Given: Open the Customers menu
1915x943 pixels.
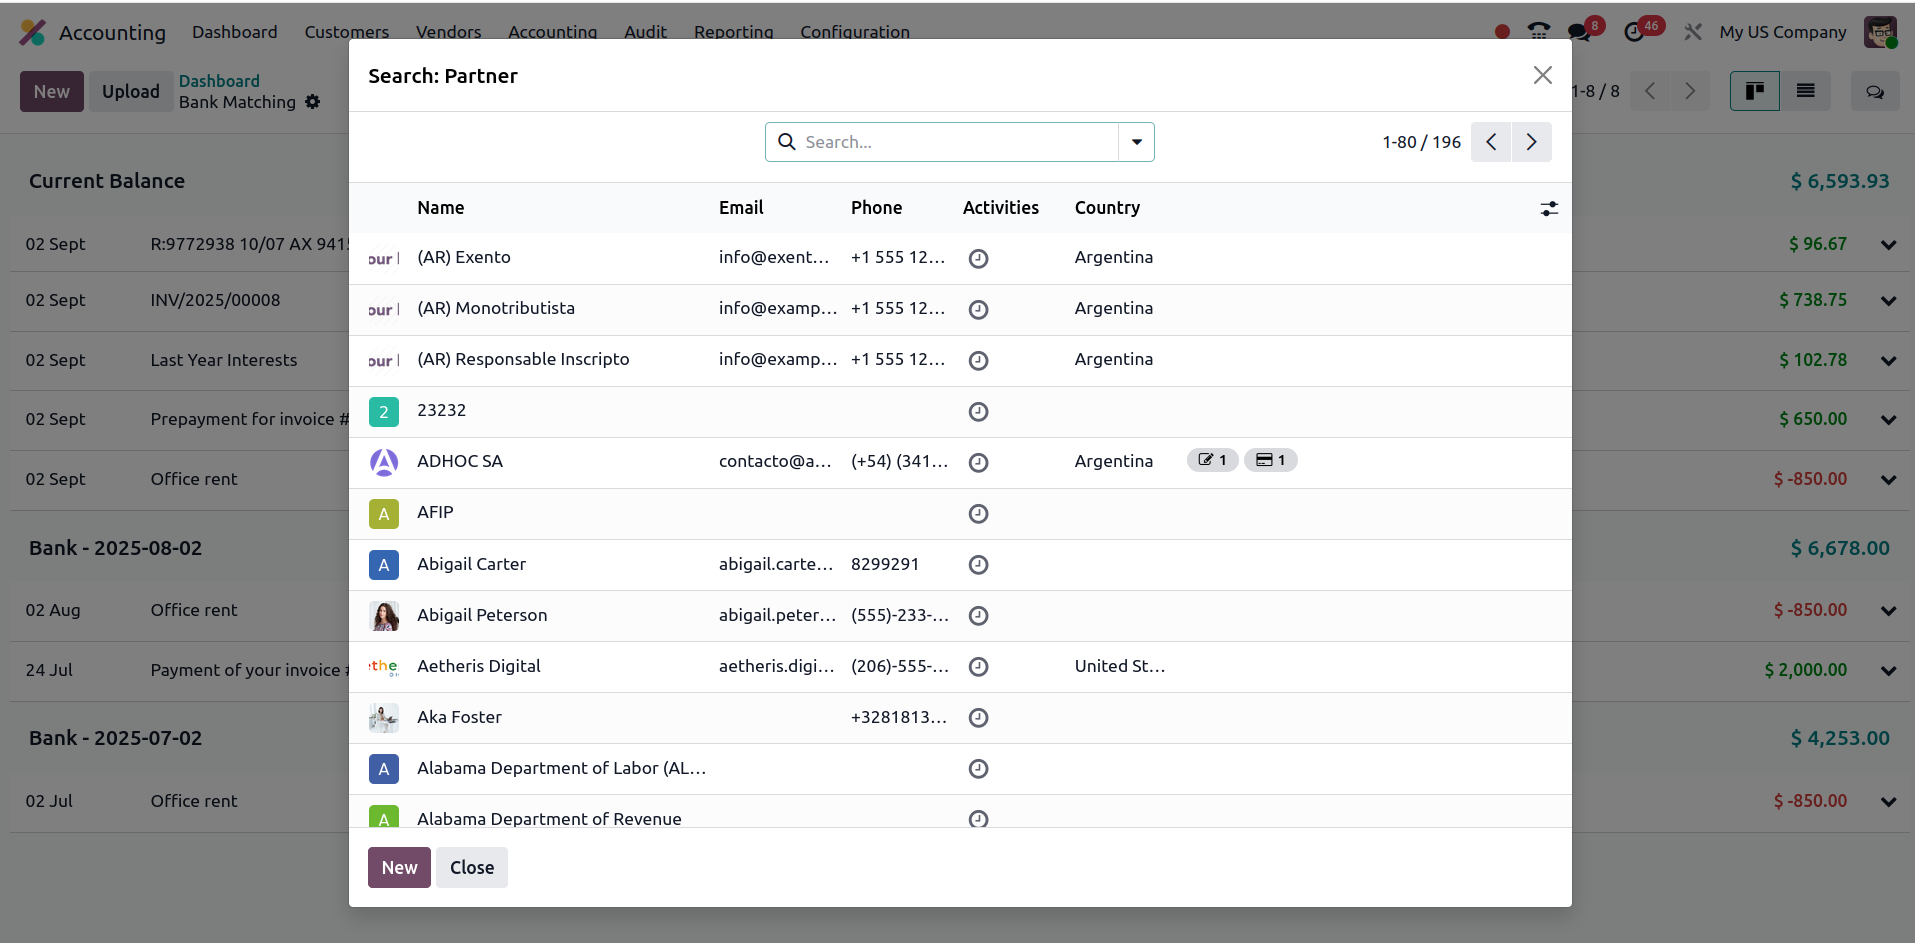Looking at the screenshot, I should [x=346, y=32].
